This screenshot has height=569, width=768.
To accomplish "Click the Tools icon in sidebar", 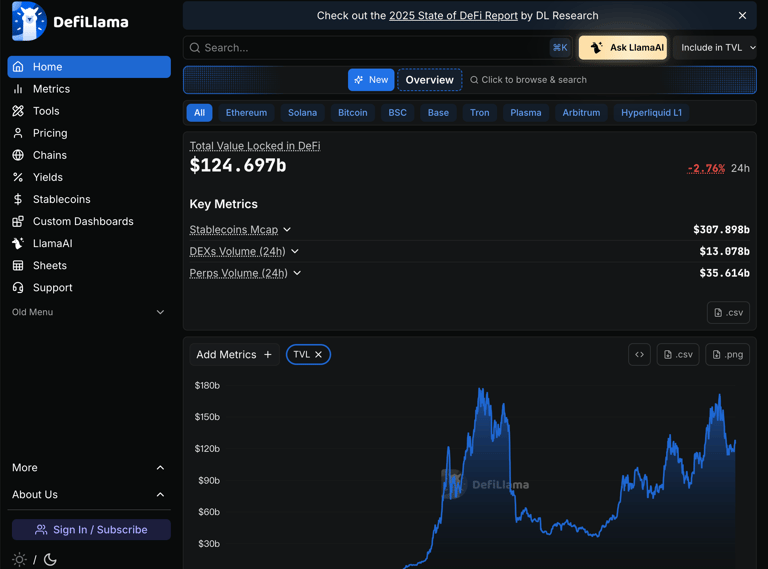I will [18, 111].
